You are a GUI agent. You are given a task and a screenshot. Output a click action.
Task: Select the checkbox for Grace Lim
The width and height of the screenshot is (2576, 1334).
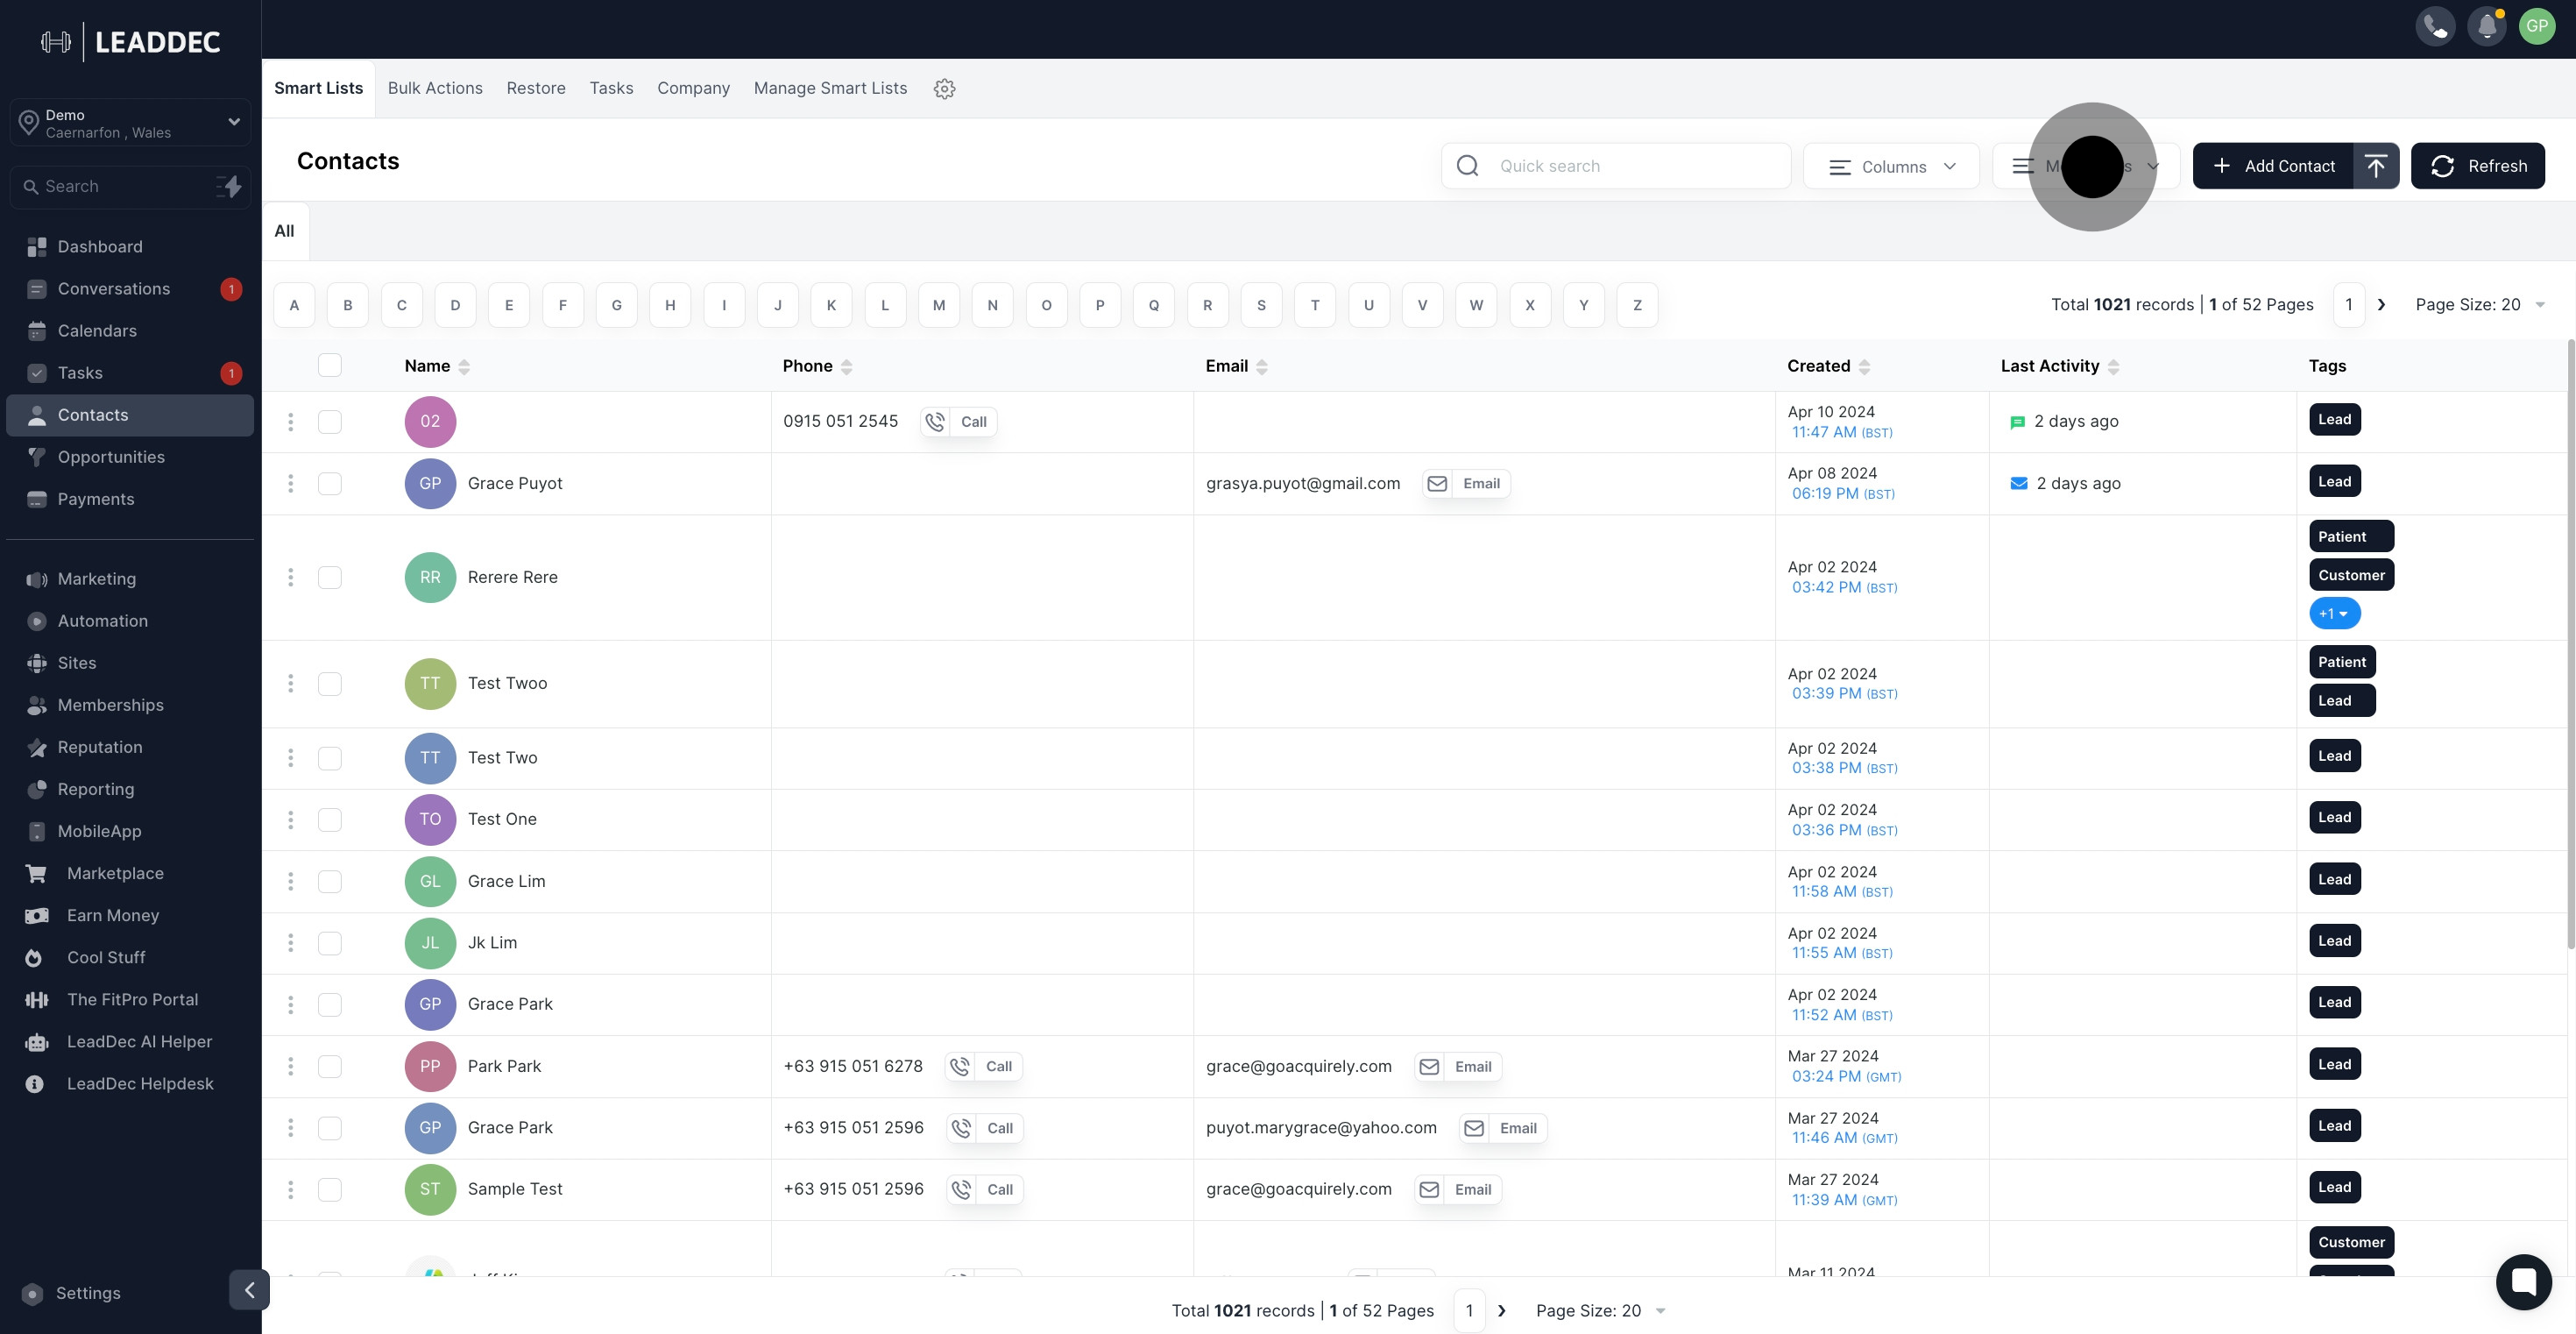pyautogui.click(x=330, y=881)
